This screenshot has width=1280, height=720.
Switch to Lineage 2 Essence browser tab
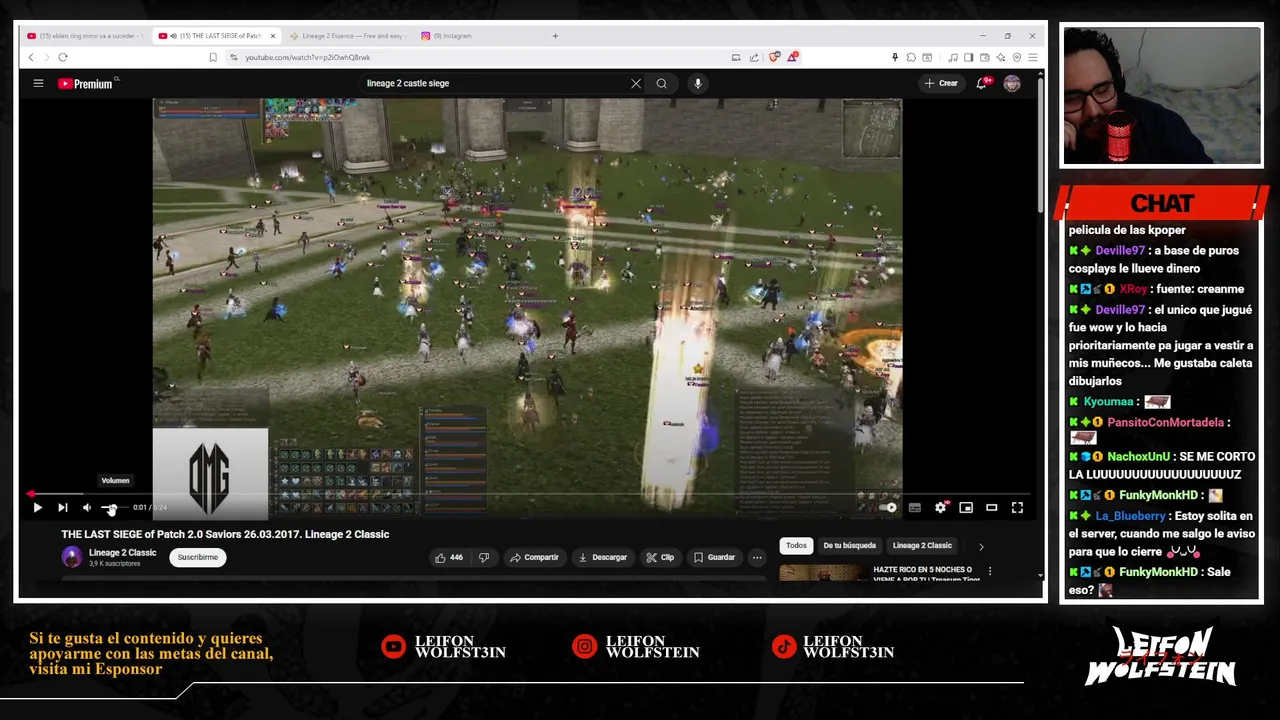tap(348, 35)
